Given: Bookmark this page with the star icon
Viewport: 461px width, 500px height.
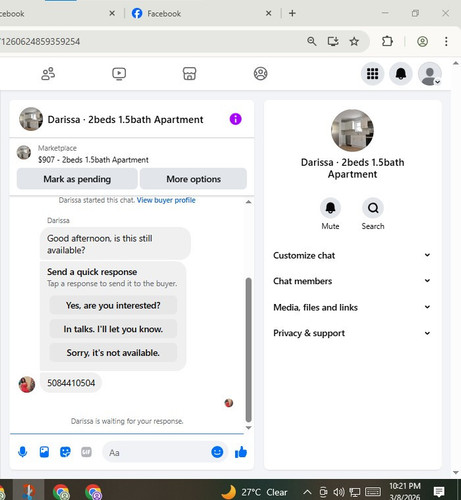Looking at the screenshot, I should point(354,41).
